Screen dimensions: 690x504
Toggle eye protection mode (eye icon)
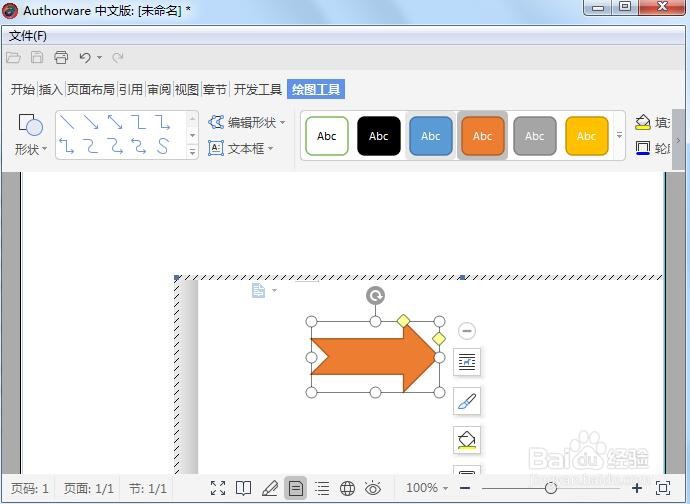coord(373,488)
